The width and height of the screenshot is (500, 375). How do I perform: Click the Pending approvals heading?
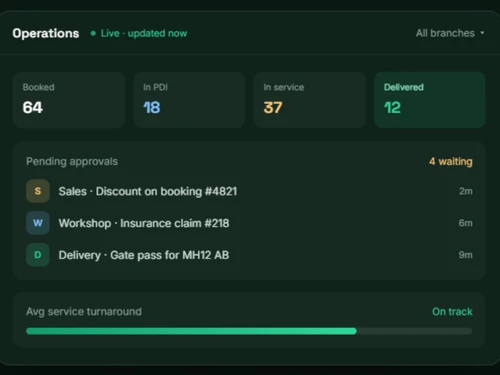[x=72, y=161]
